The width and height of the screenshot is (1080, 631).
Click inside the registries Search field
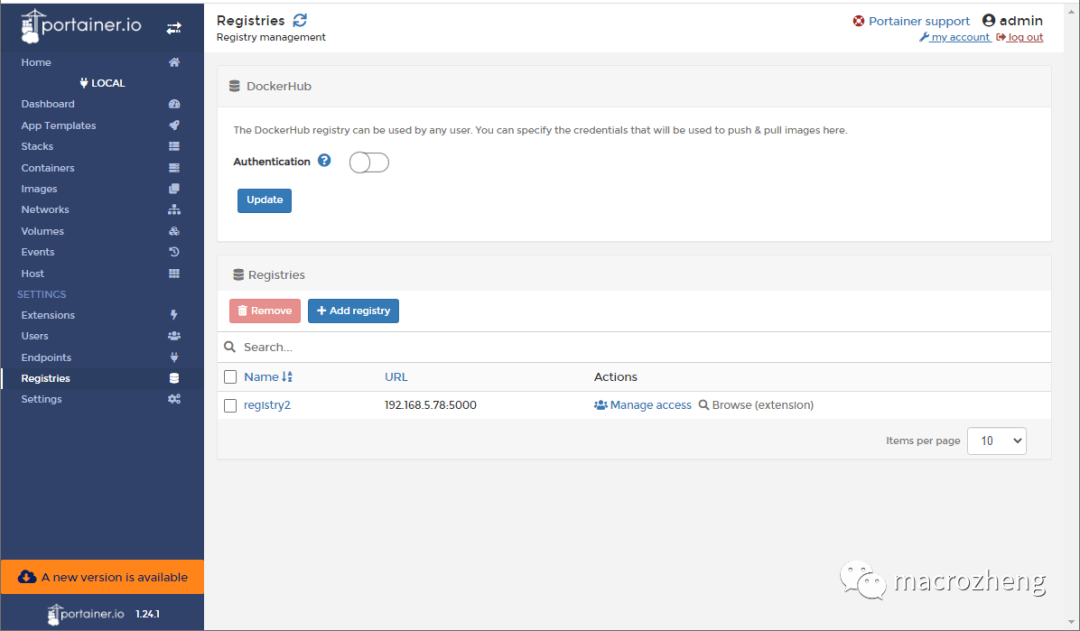coord(634,347)
